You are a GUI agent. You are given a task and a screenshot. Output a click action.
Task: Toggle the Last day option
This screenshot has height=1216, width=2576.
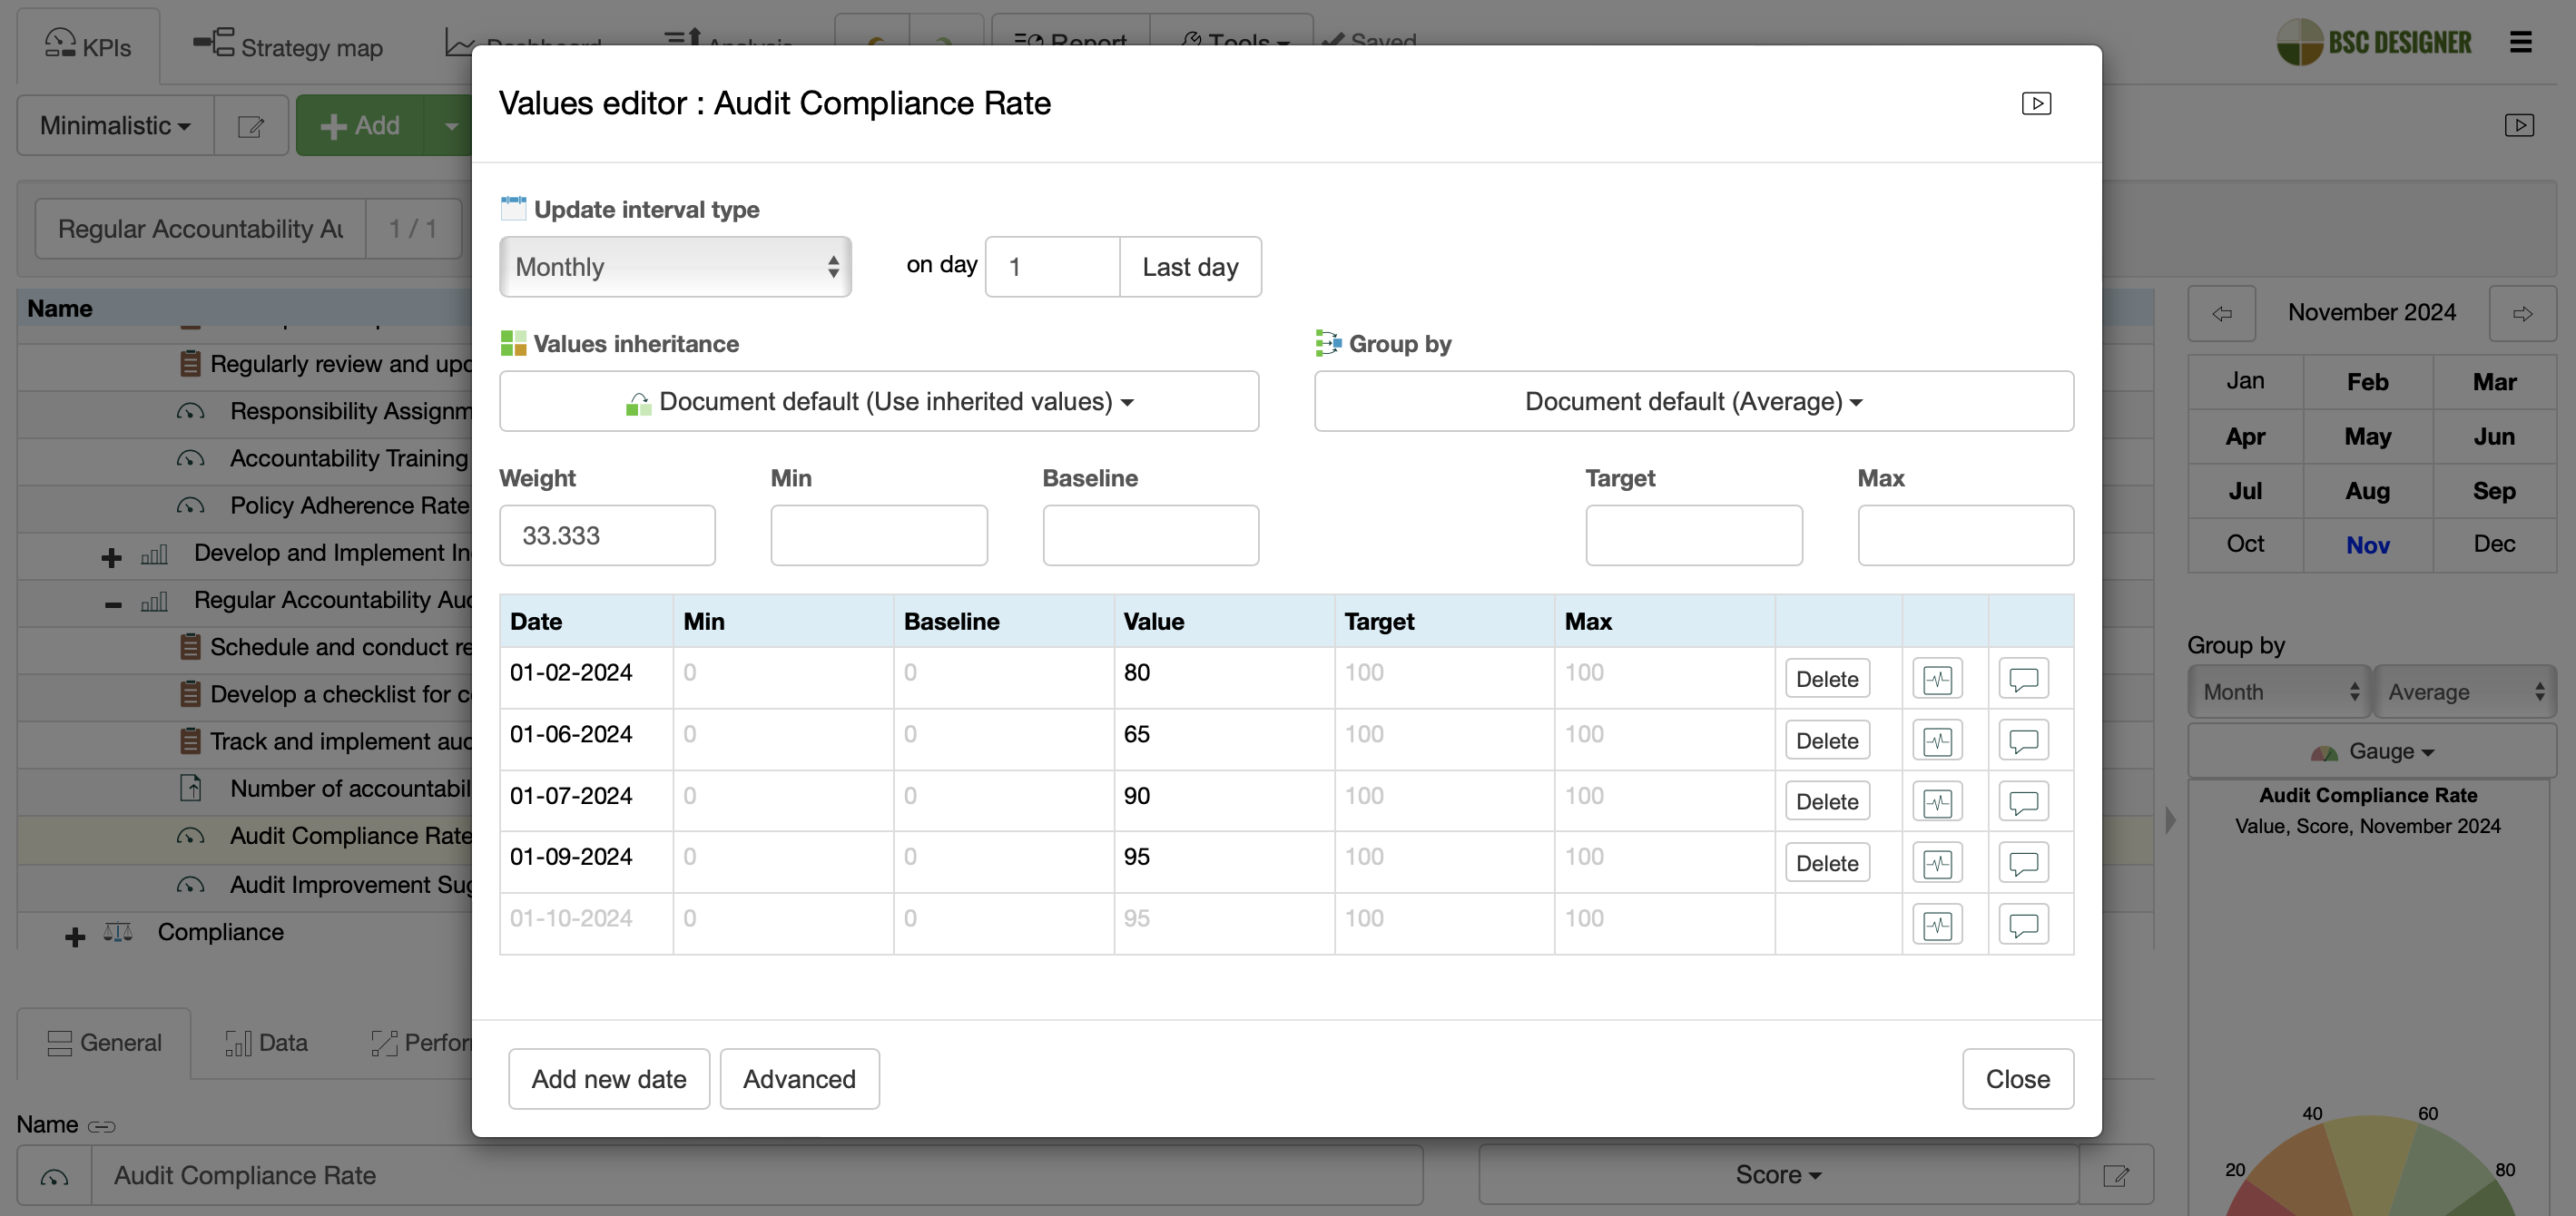1190,266
